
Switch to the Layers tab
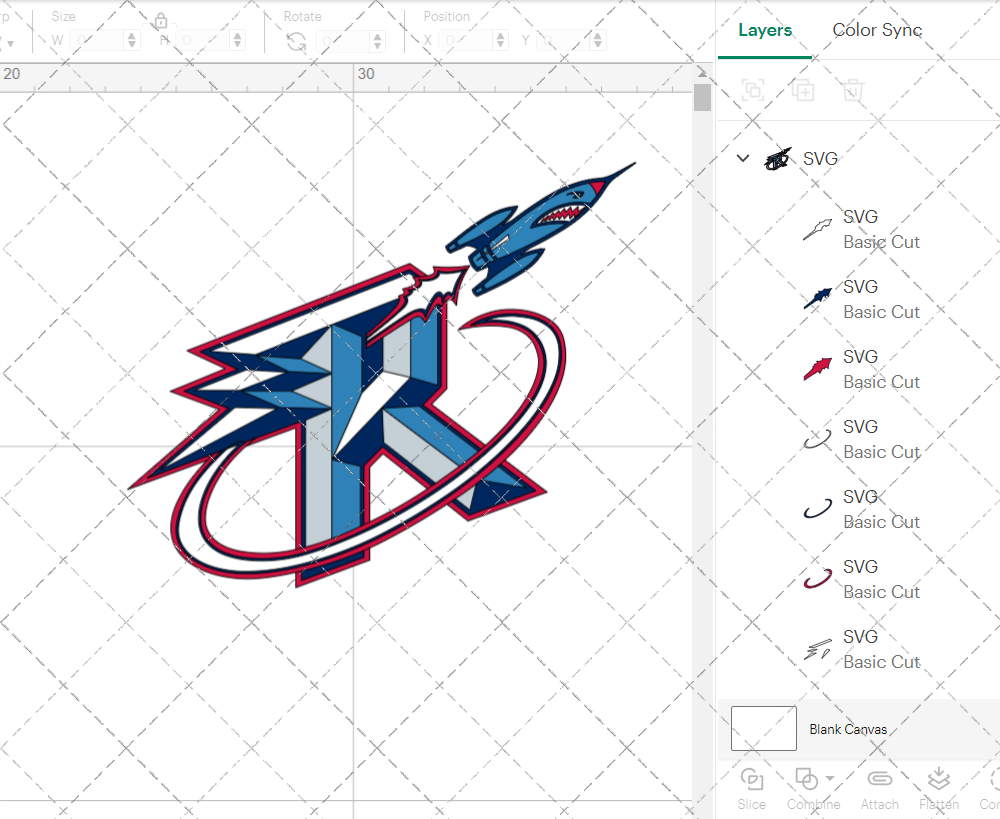(x=765, y=30)
